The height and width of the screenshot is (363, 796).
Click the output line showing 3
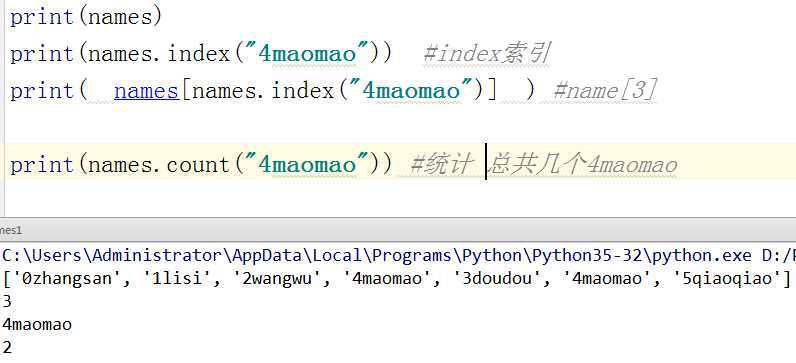pyautogui.click(x=7, y=302)
